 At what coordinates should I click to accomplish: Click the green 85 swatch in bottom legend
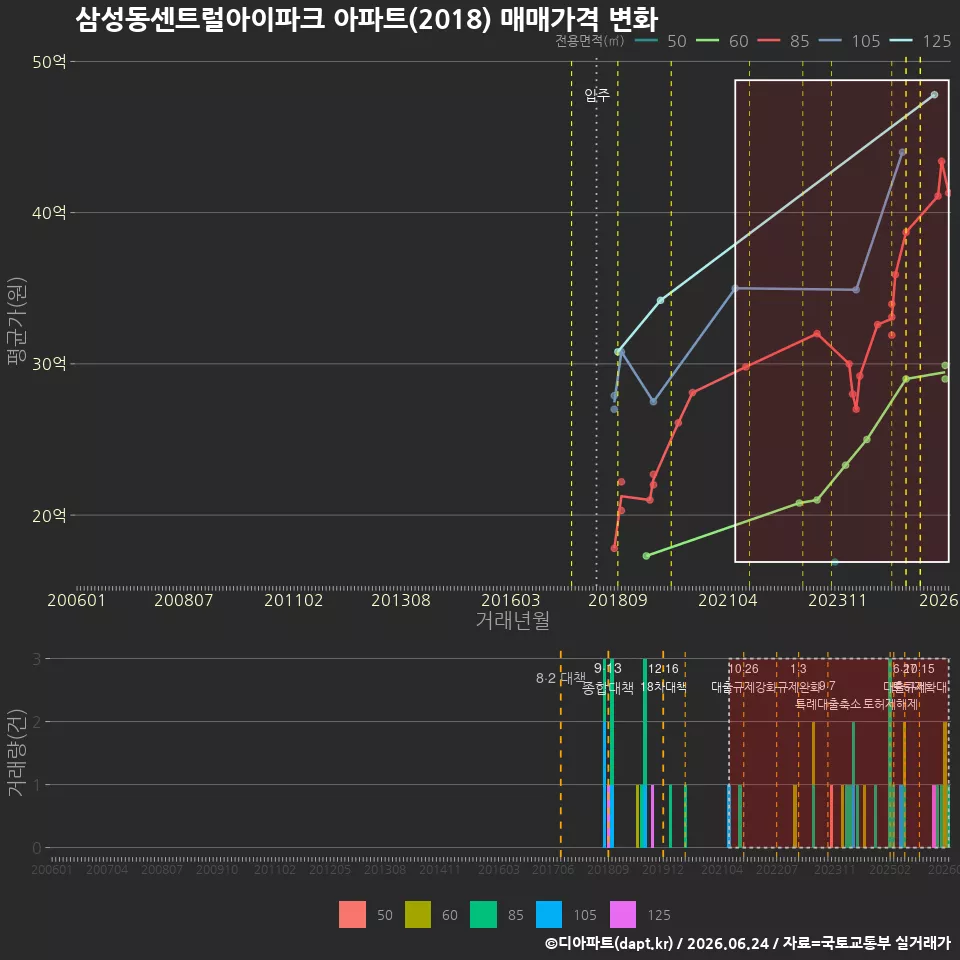(483, 914)
